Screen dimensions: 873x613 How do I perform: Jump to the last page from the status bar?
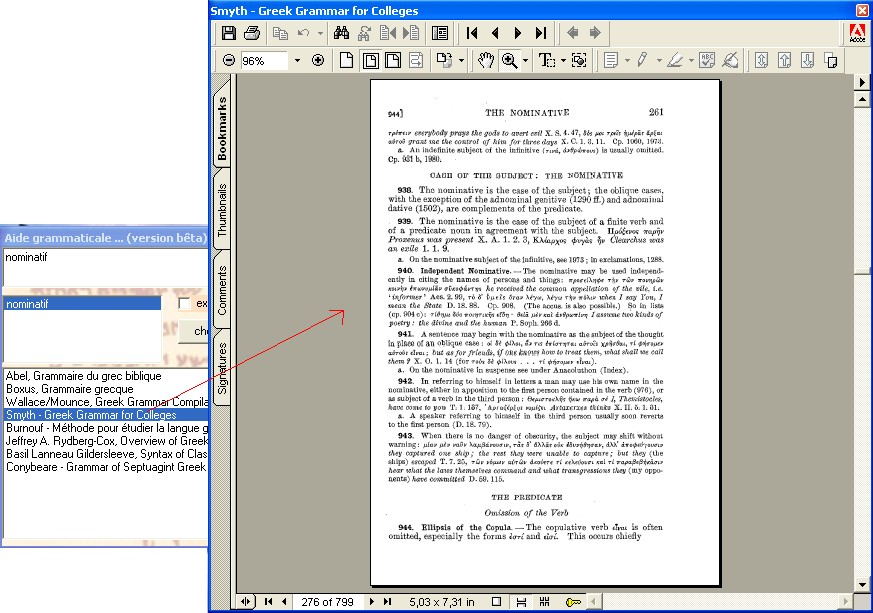point(388,602)
